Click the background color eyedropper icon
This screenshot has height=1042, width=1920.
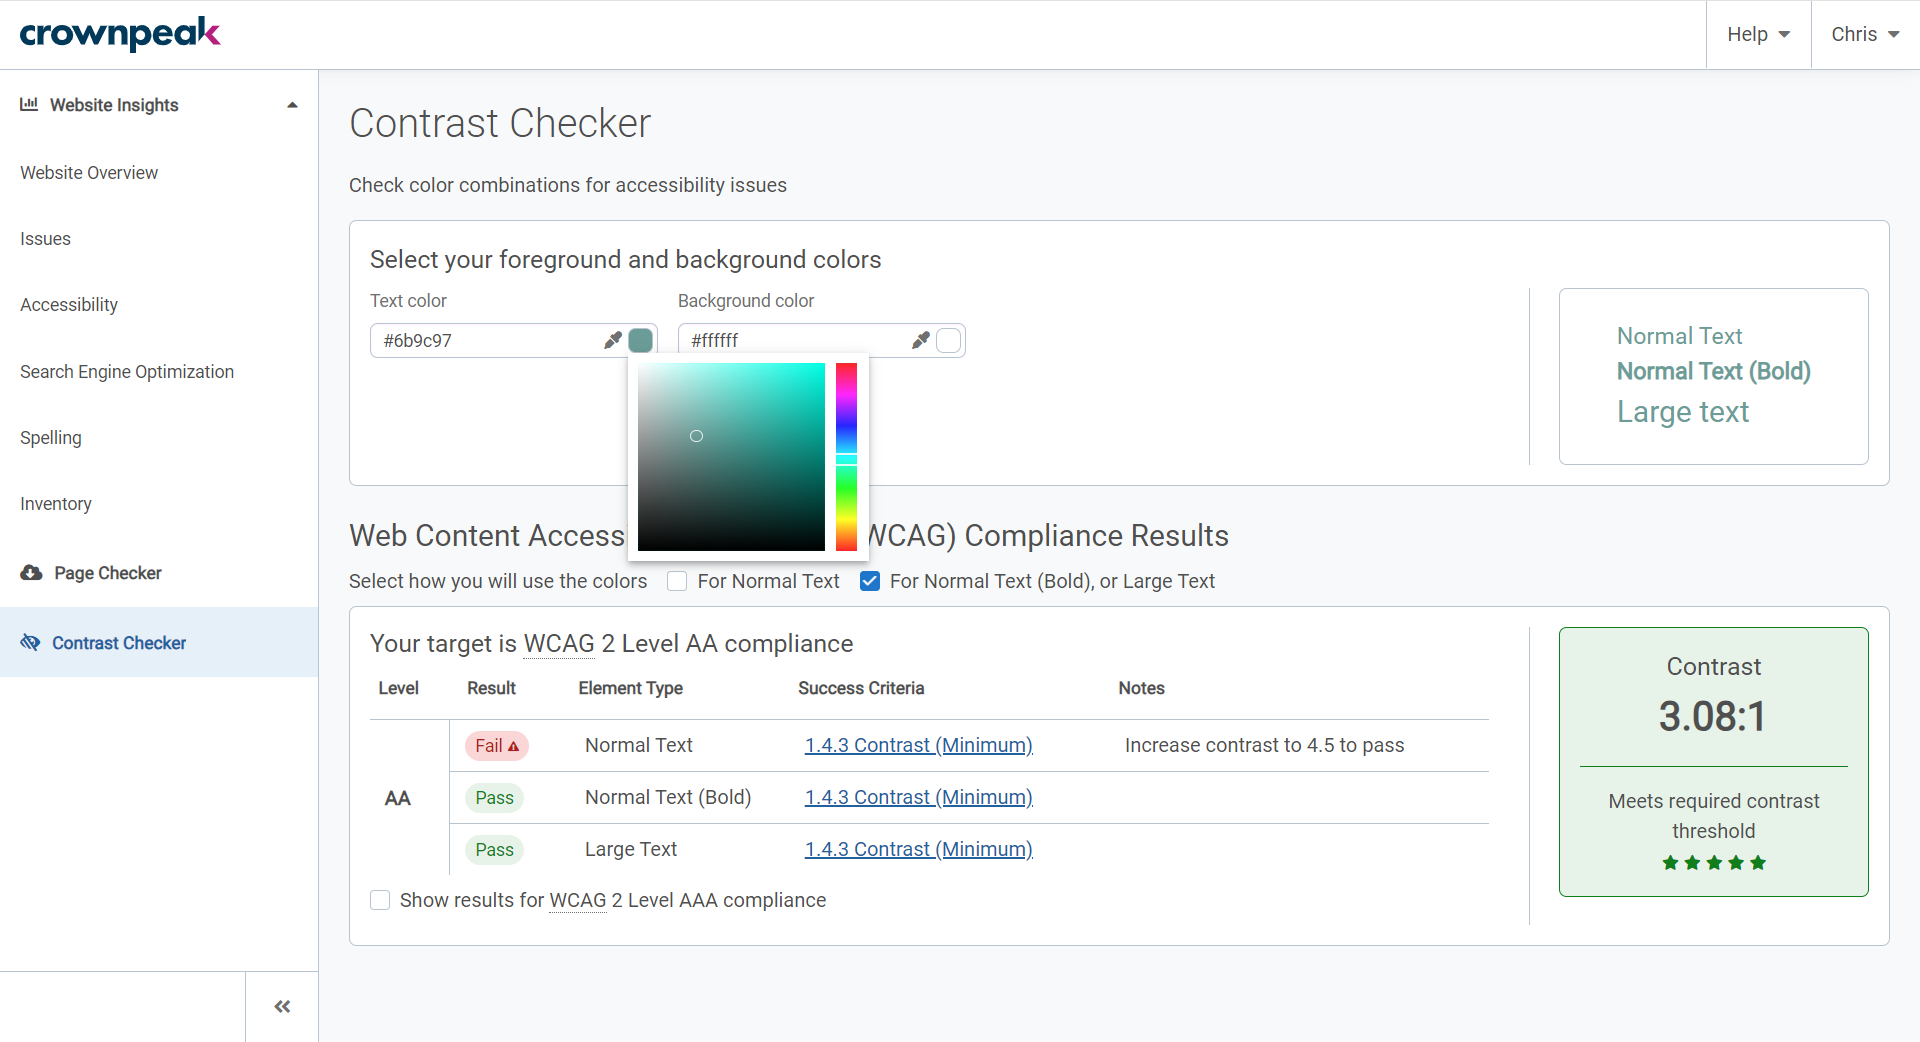920,340
